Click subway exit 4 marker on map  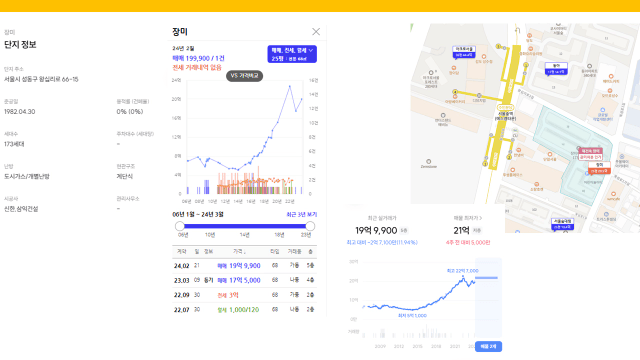coord(455,92)
